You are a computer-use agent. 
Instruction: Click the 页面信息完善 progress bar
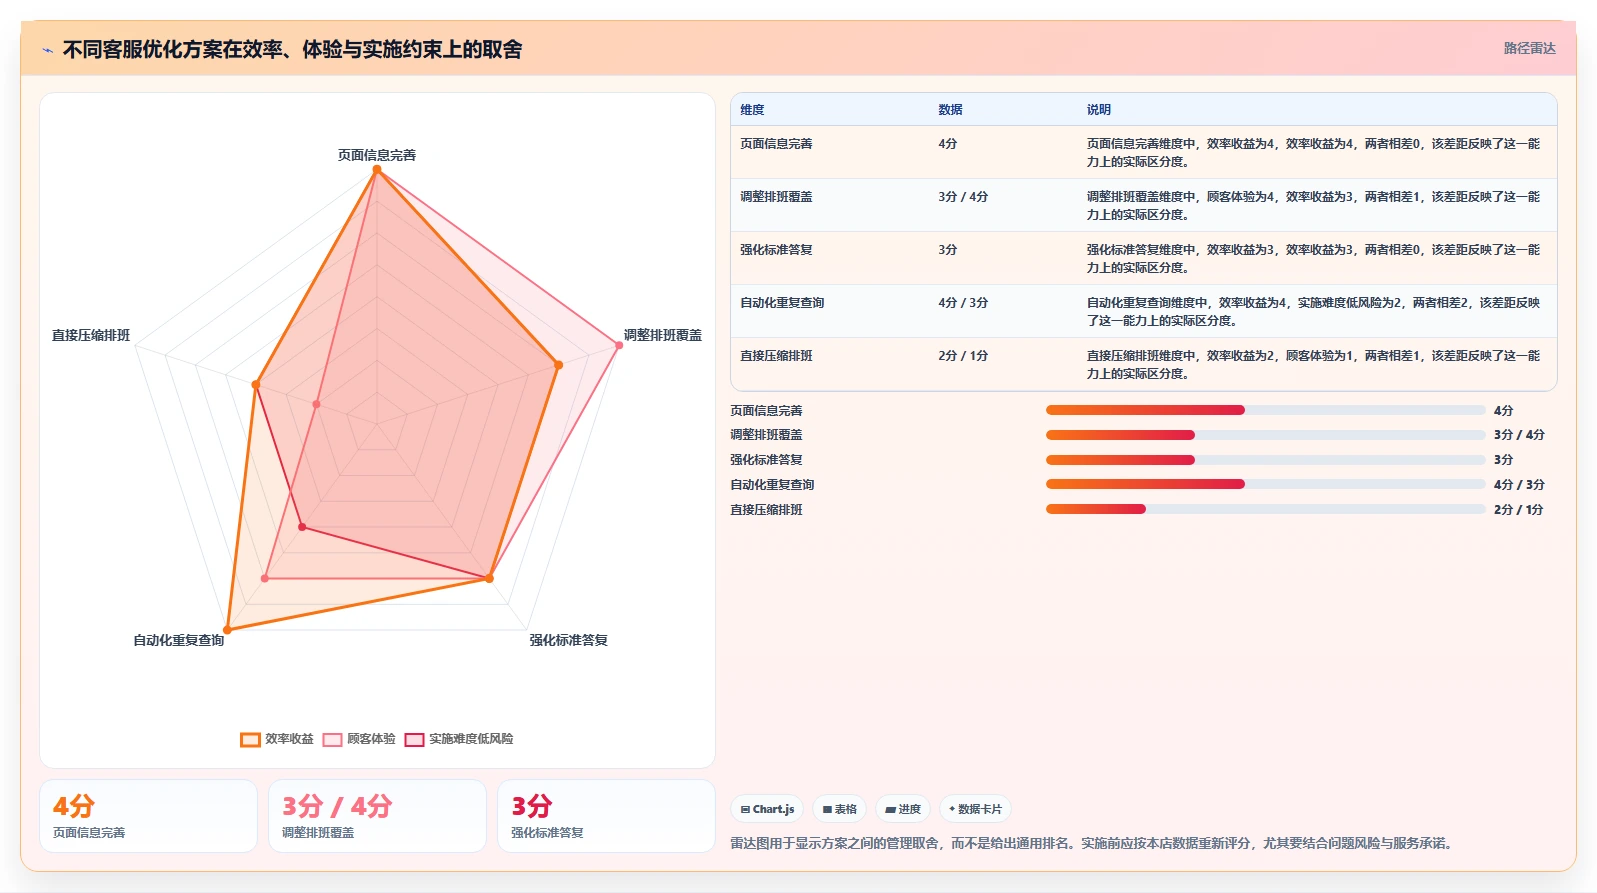(x=1265, y=410)
